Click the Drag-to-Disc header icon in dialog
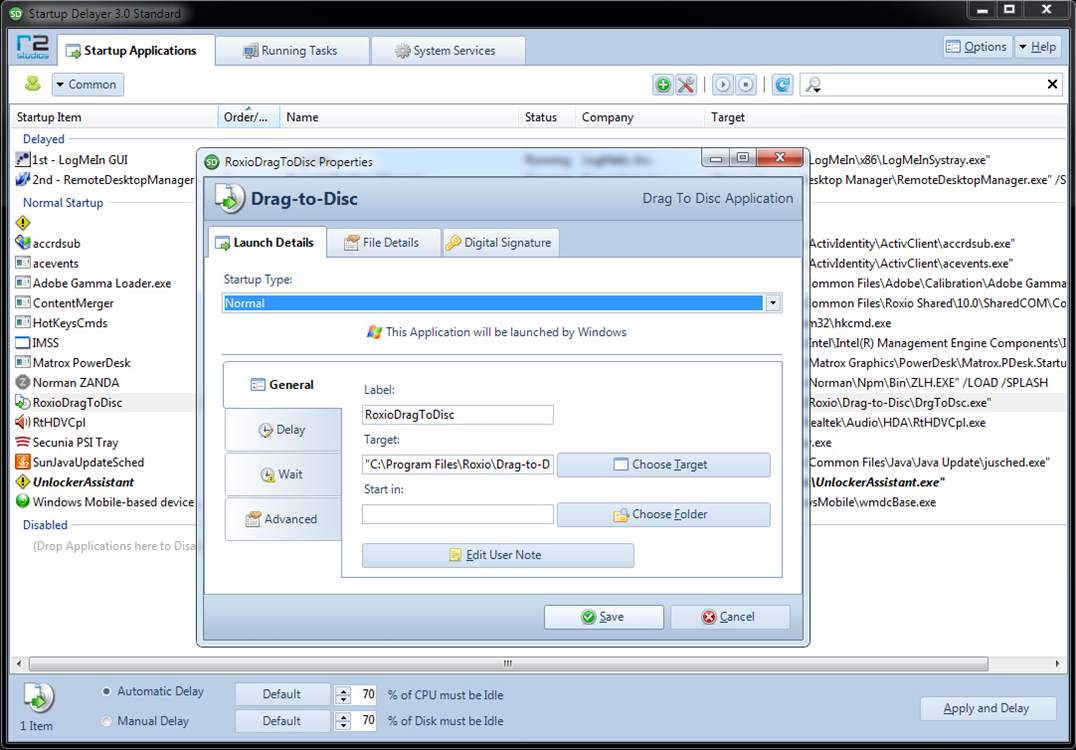This screenshot has height=750, width=1076. [x=229, y=198]
